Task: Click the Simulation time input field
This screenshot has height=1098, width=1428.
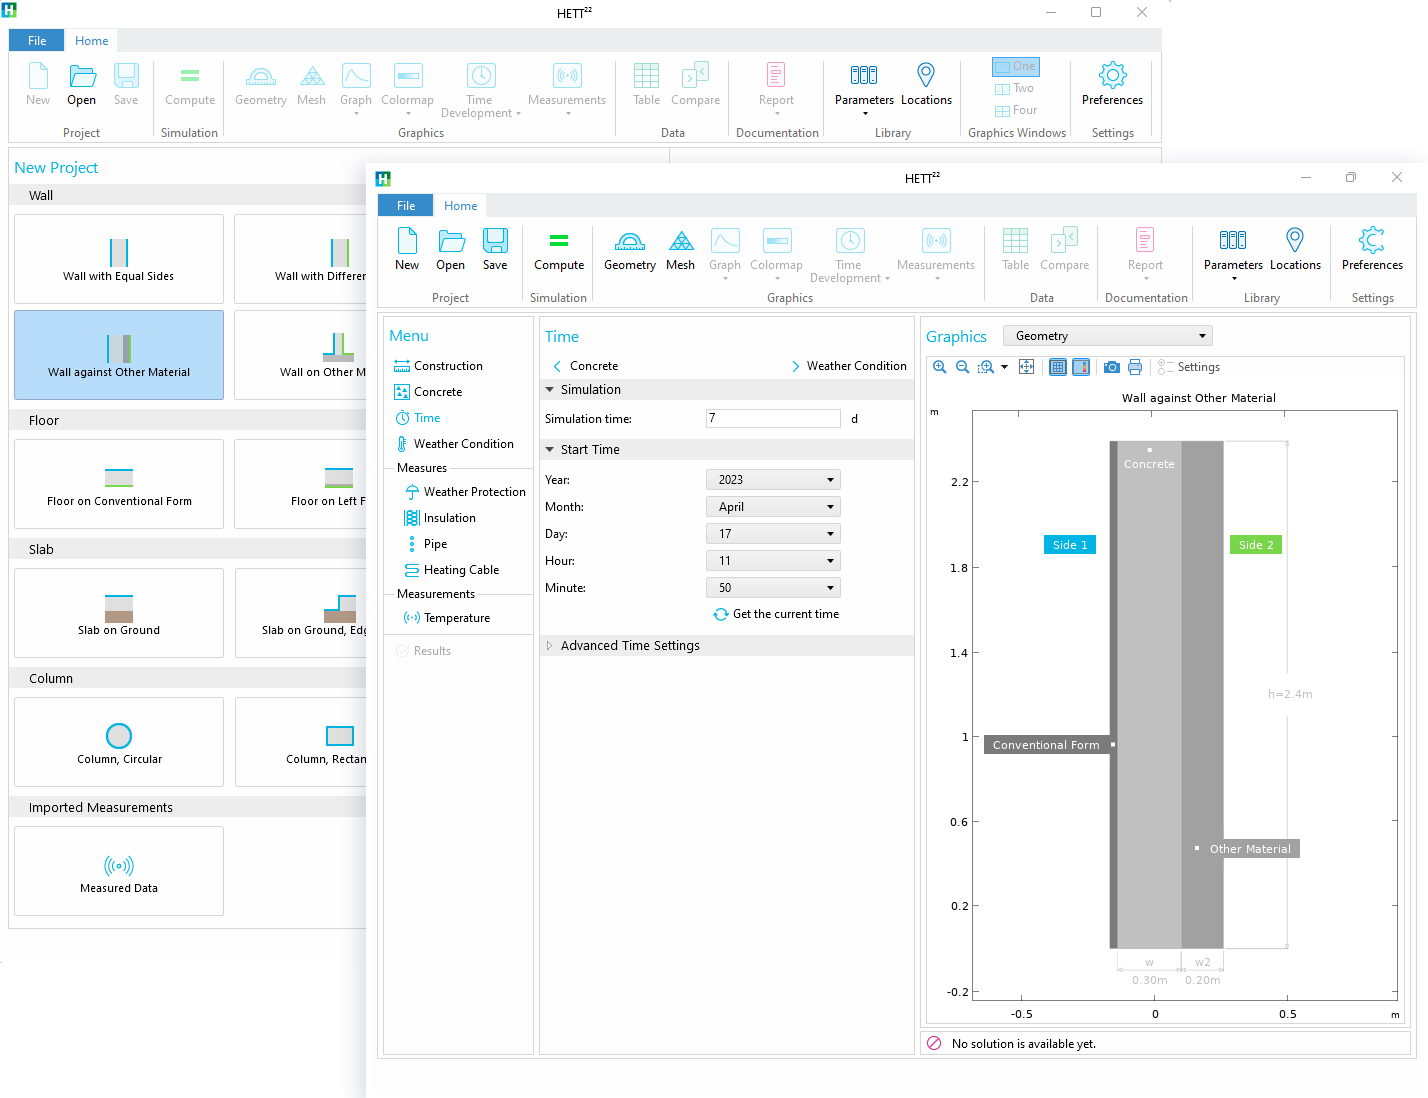Action: point(772,418)
